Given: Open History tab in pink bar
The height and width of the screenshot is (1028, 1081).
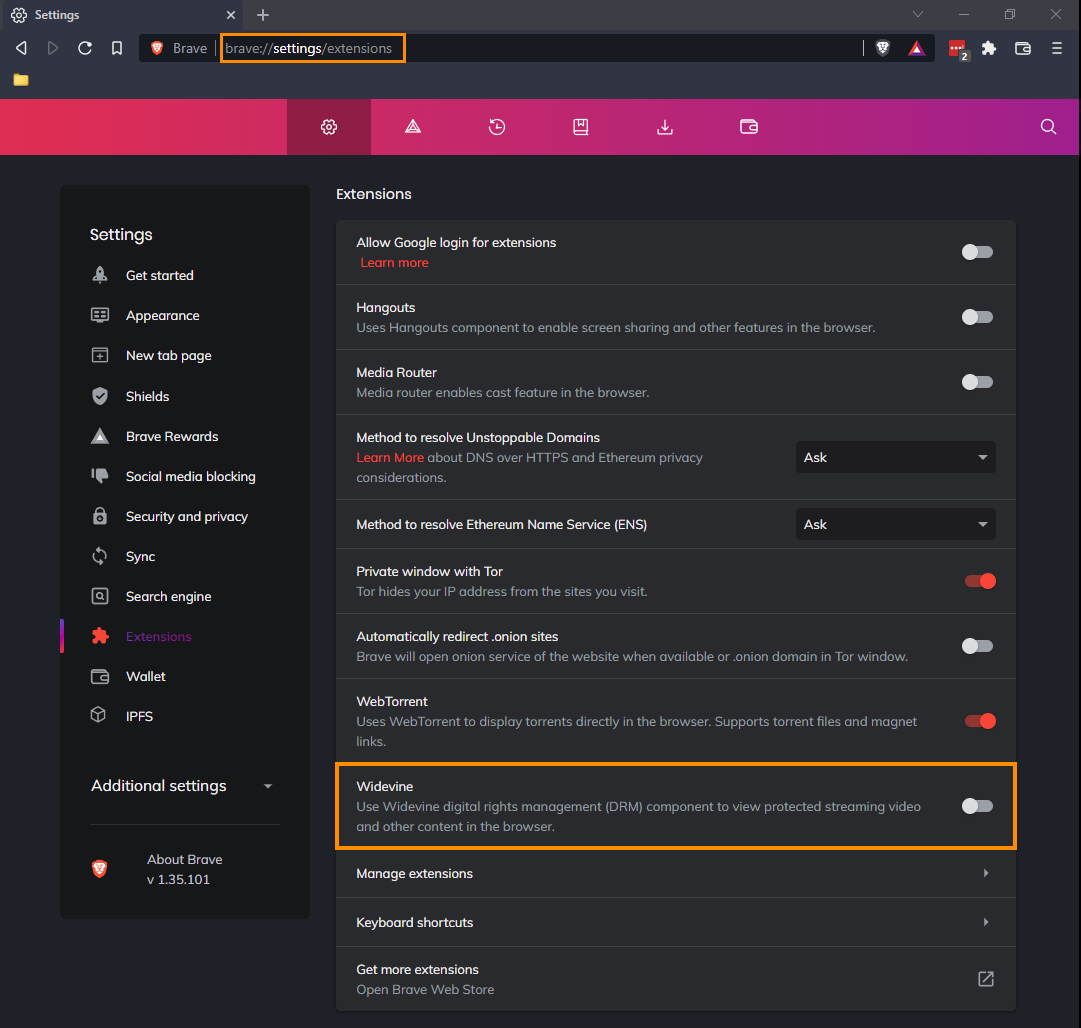Looking at the screenshot, I should coord(497,127).
